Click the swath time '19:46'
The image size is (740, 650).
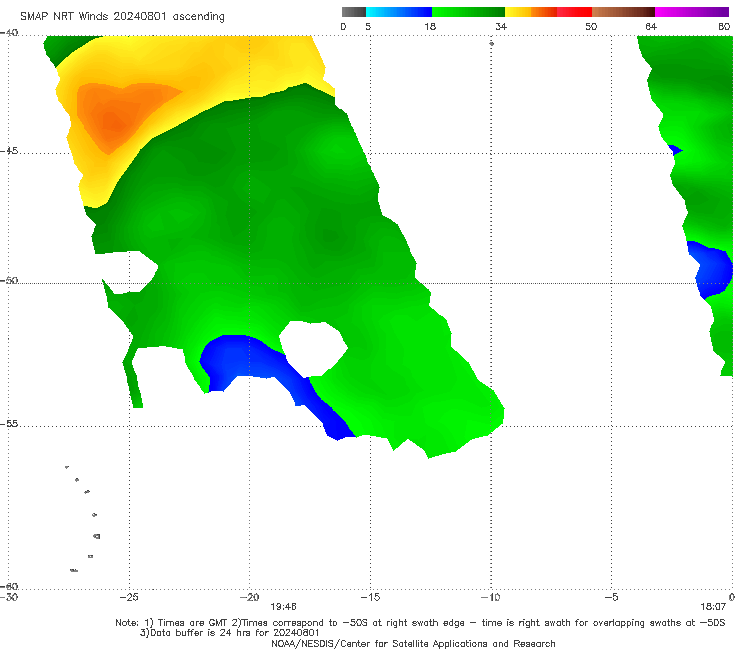[x=283, y=607]
